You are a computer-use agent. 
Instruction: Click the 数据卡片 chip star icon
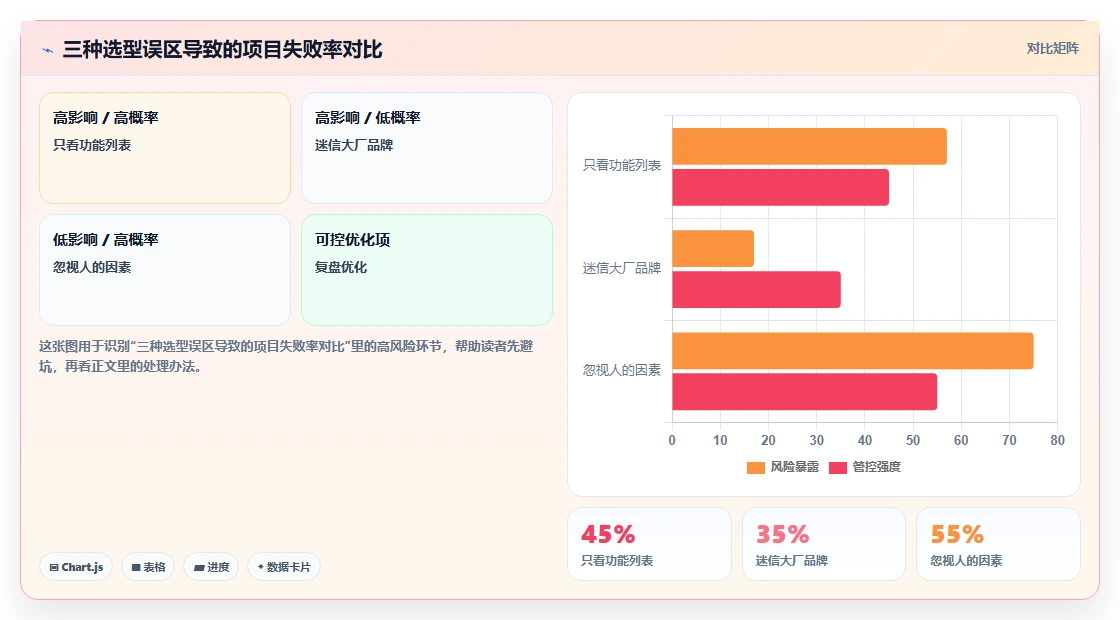click(261, 567)
